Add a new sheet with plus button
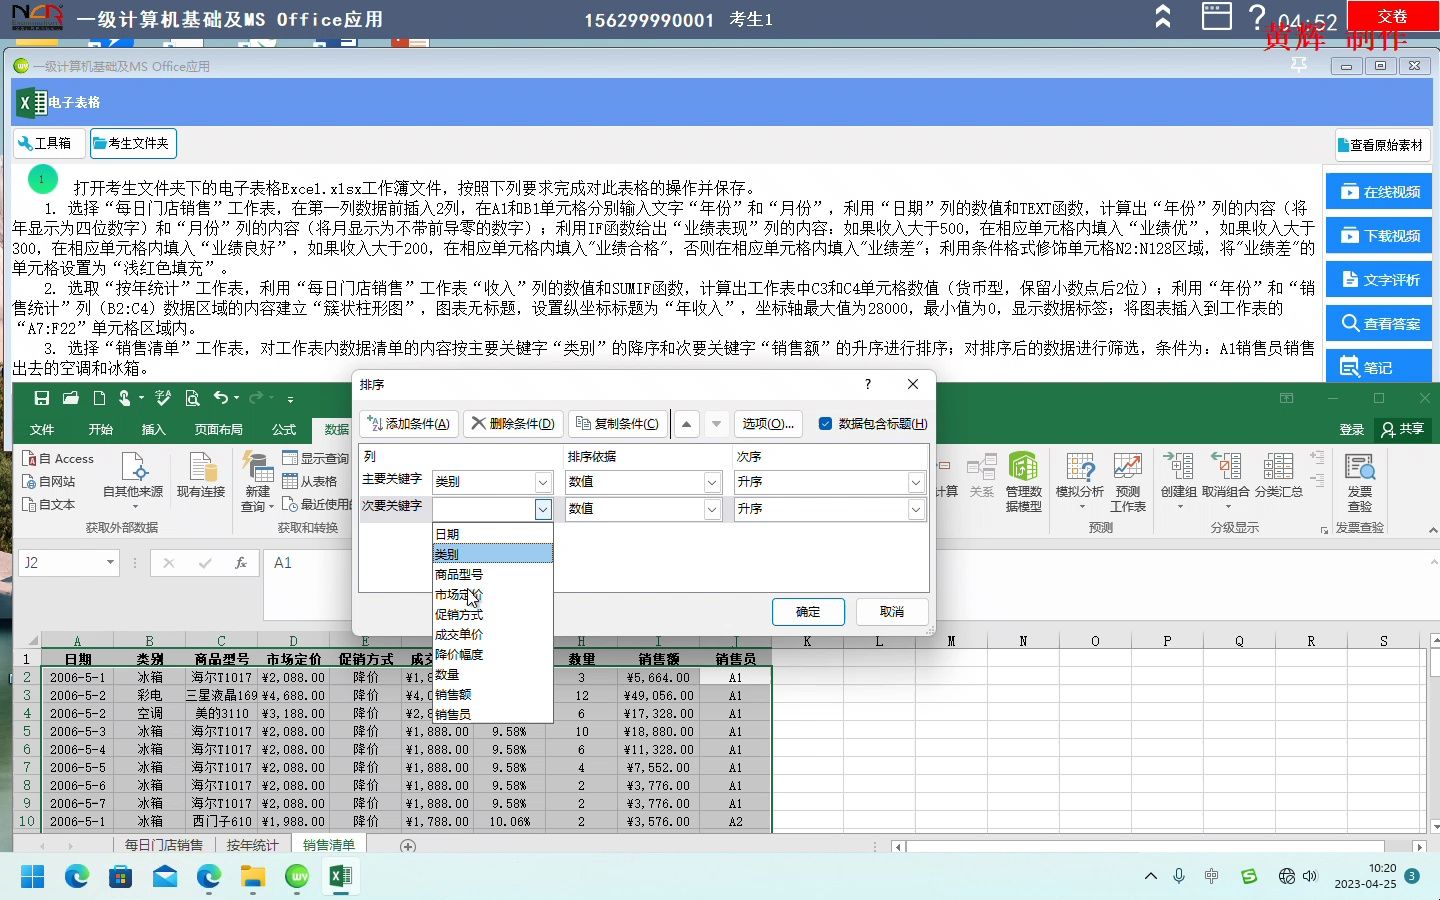The width and height of the screenshot is (1440, 900). 408,846
